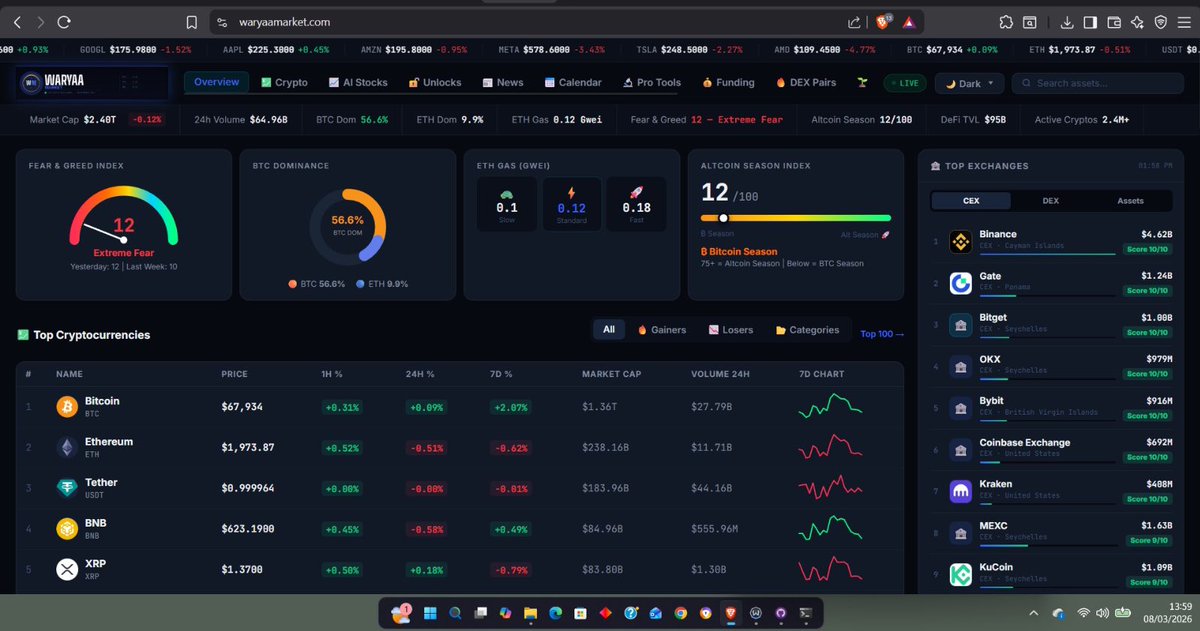Click the BNB coin icon in the table
Viewport: 1200px width, 631px height.
(x=67, y=529)
